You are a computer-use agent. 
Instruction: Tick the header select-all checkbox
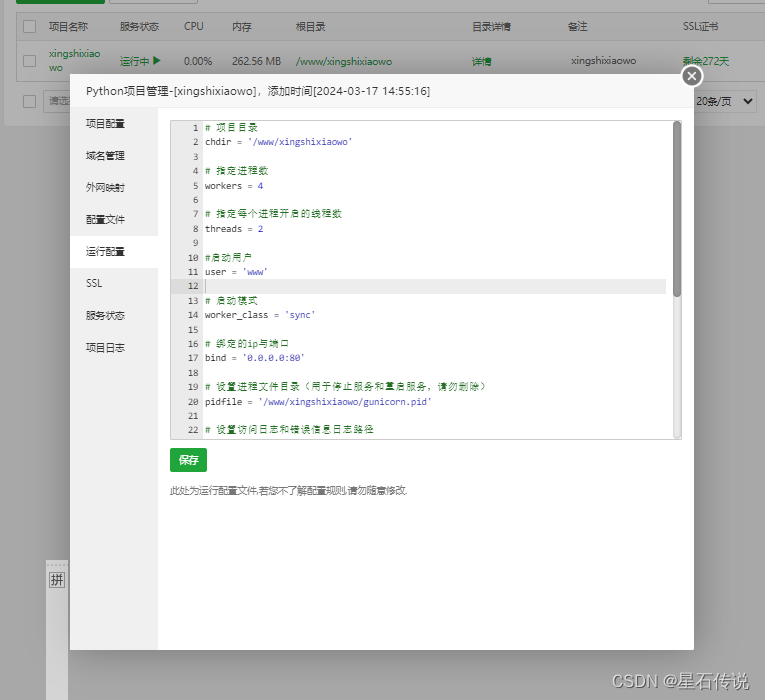pyautogui.click(x=30, y=26)
